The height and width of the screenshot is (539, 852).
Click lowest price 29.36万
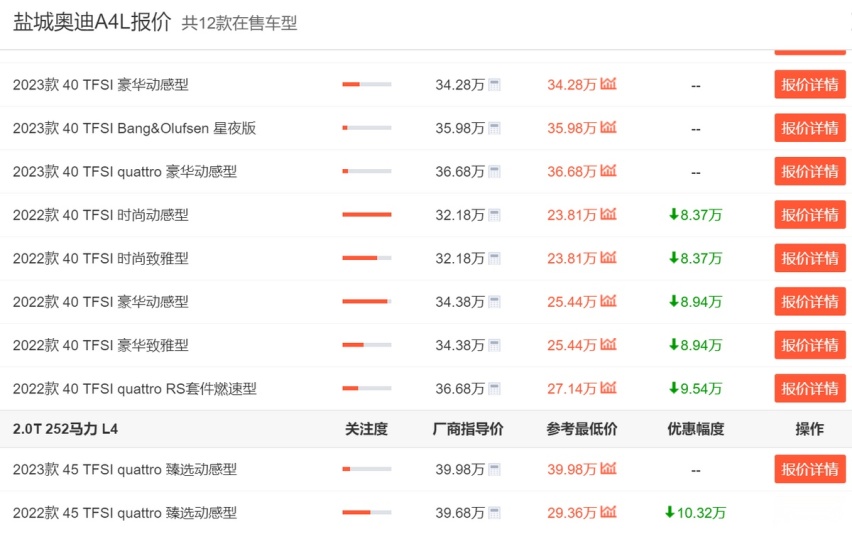click(572, 512)
